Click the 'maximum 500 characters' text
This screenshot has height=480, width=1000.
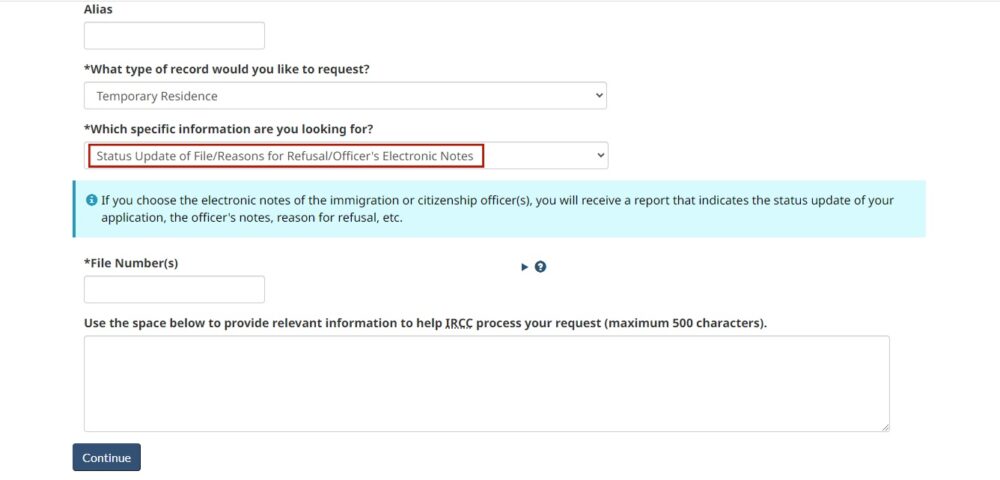(x=686, y=323)
